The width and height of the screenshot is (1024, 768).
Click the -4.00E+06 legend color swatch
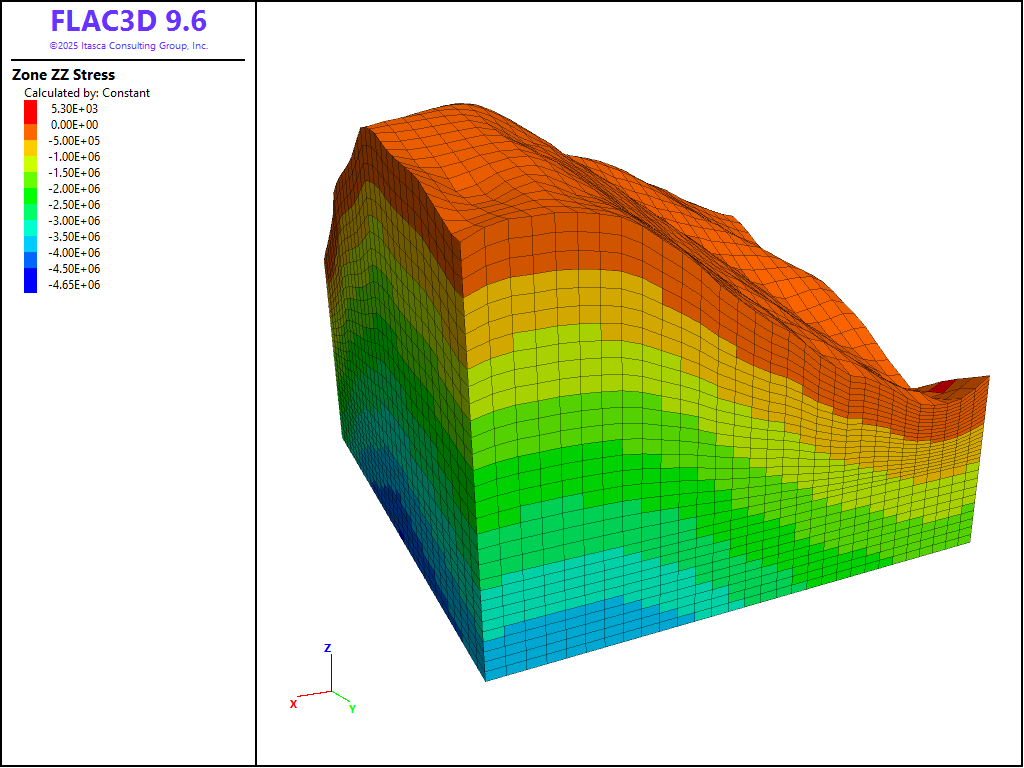click(x=30, y=253)
